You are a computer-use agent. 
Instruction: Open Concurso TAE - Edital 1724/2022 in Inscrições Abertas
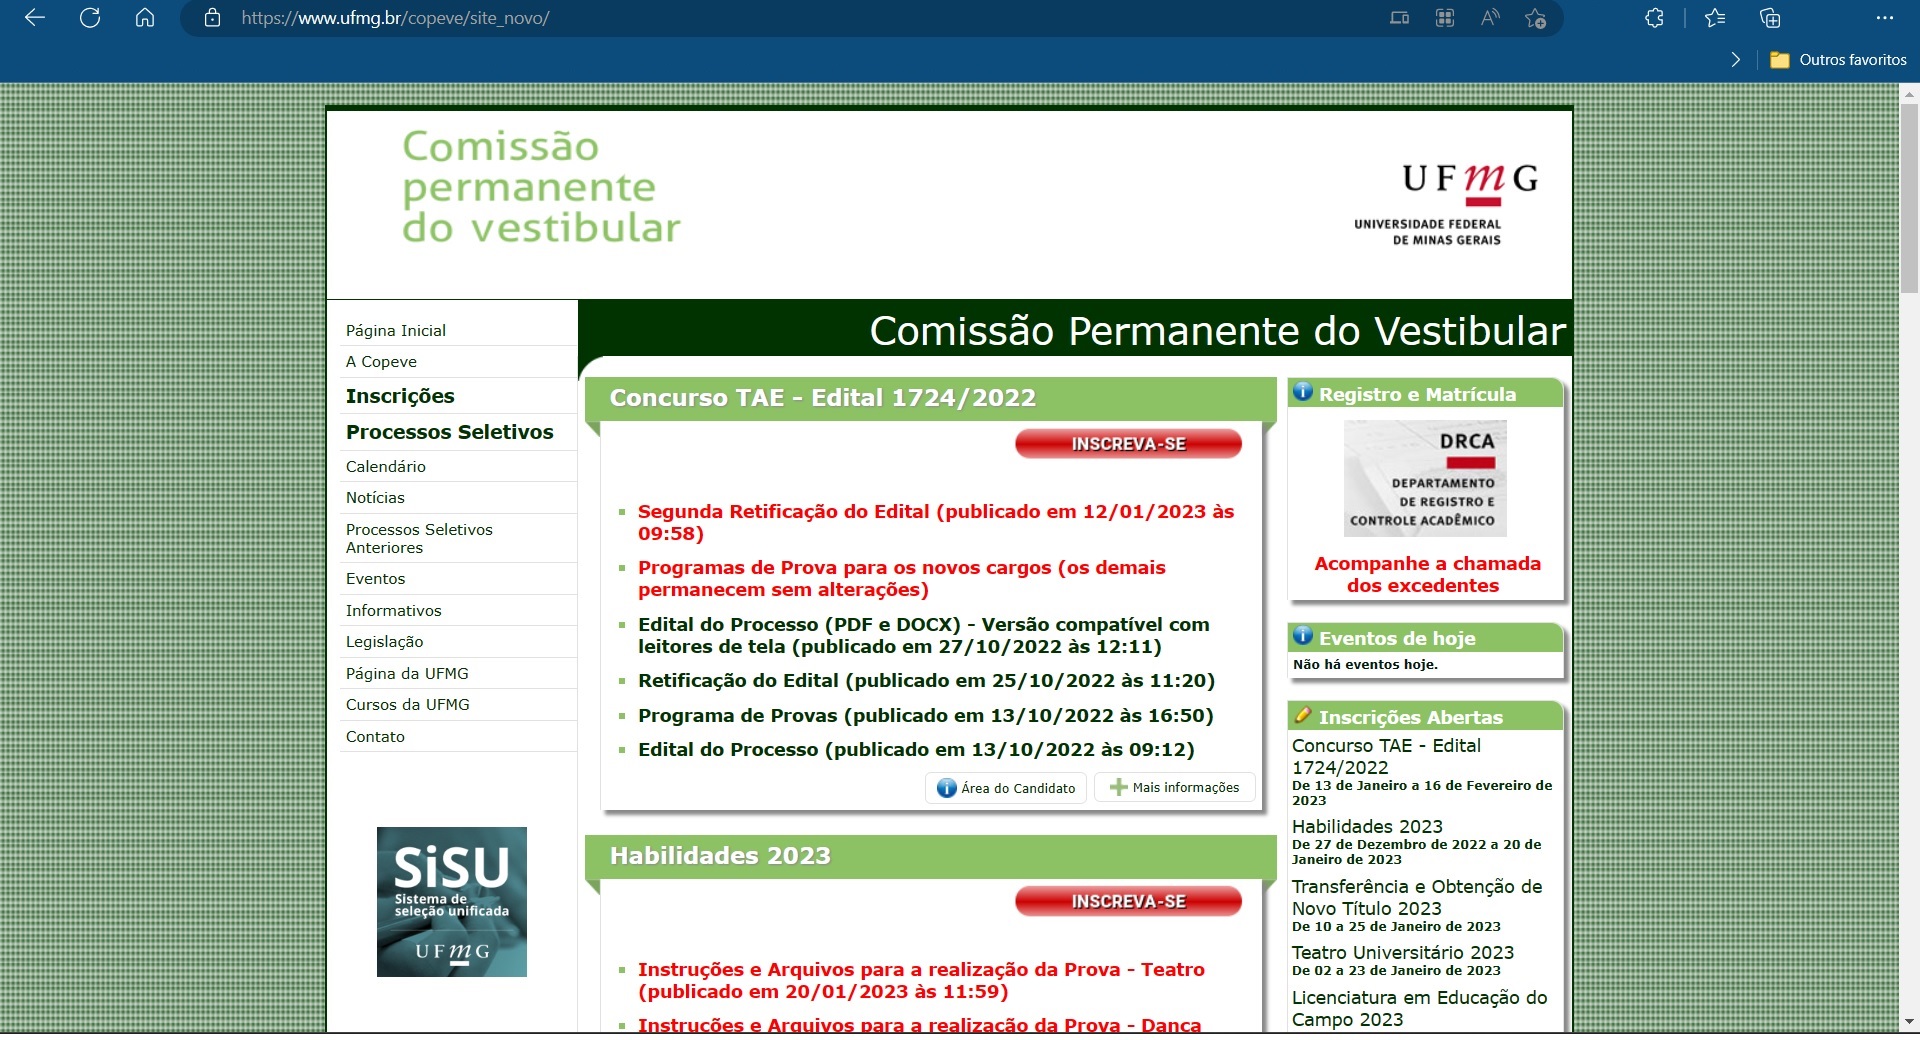1386,757
